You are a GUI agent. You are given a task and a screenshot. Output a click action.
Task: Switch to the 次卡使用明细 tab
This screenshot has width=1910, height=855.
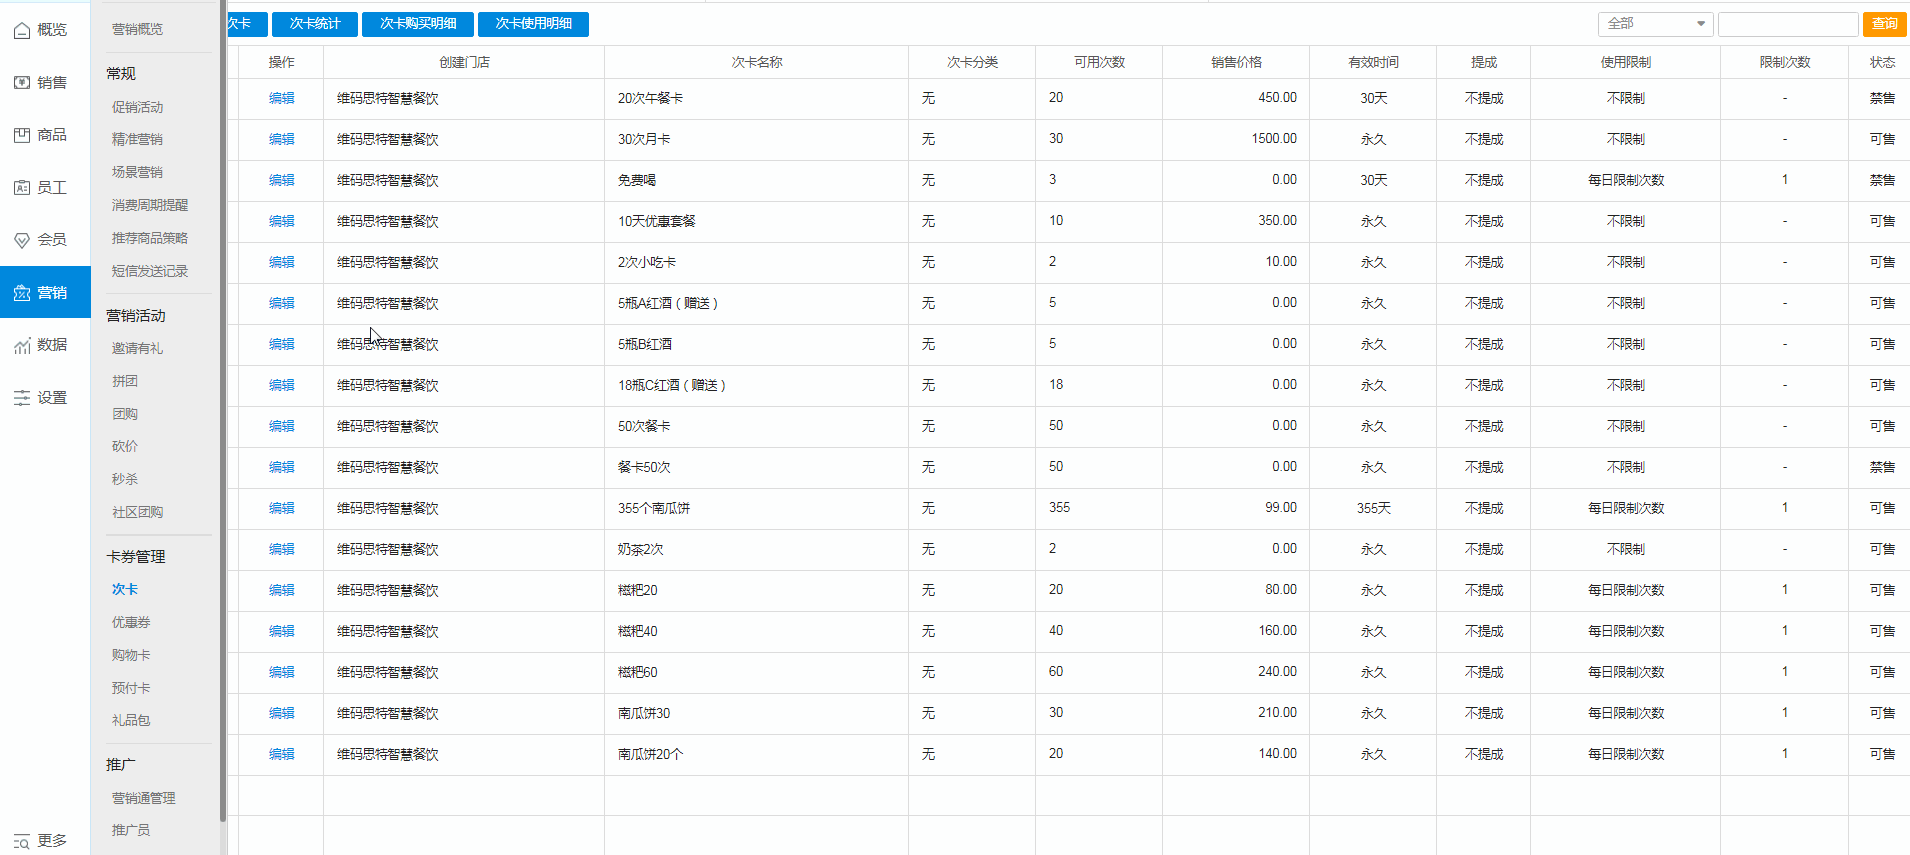coord(534,24)
